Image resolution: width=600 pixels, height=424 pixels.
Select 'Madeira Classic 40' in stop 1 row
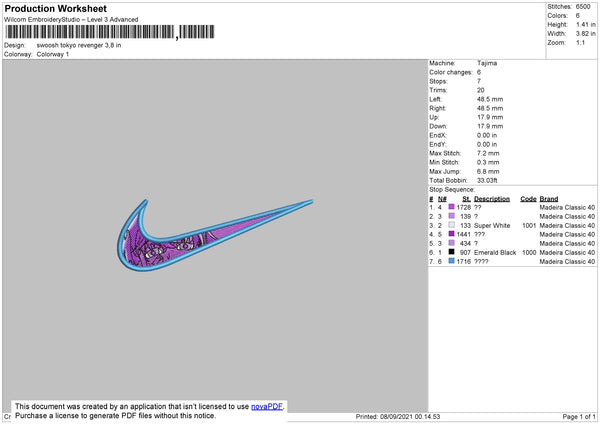click(x=567, y=207)
